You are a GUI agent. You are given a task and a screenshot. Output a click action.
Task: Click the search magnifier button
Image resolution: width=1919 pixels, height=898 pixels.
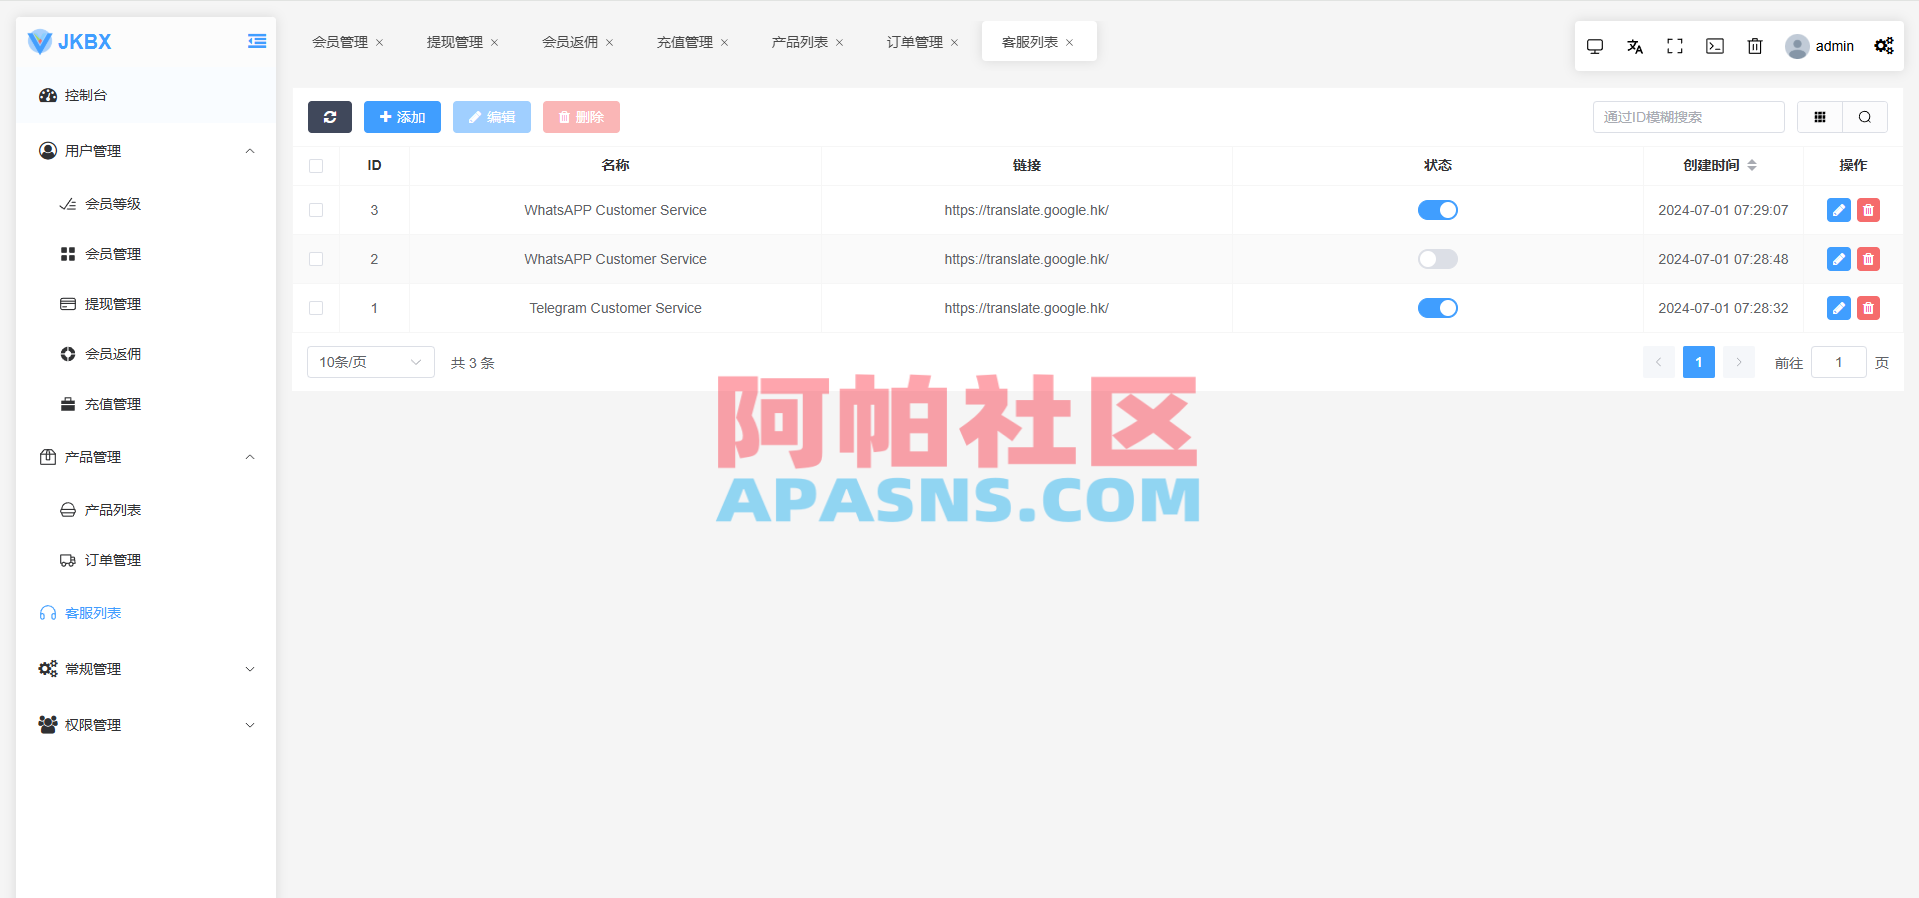coord(1865,117)
